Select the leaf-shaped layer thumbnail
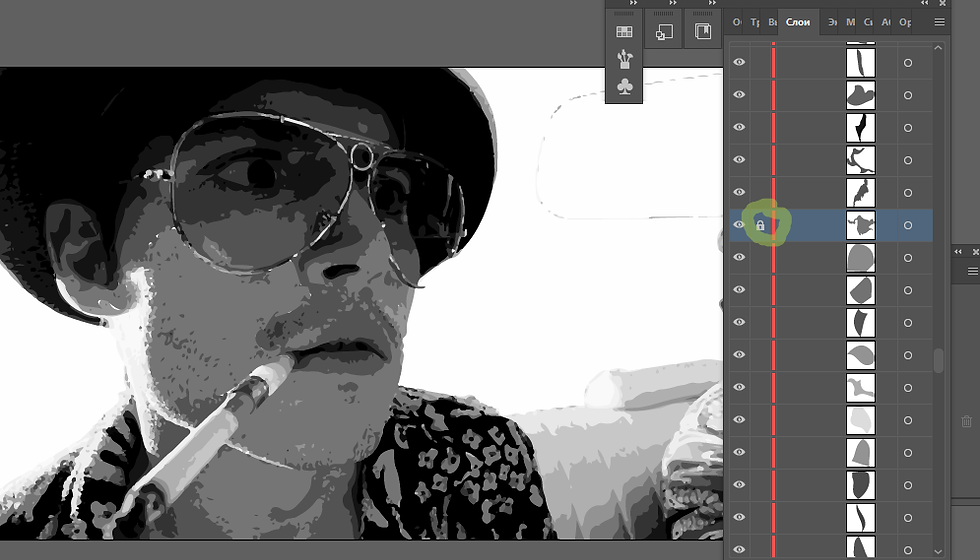This screenshot has height=560, width=980. pos(861,355)
